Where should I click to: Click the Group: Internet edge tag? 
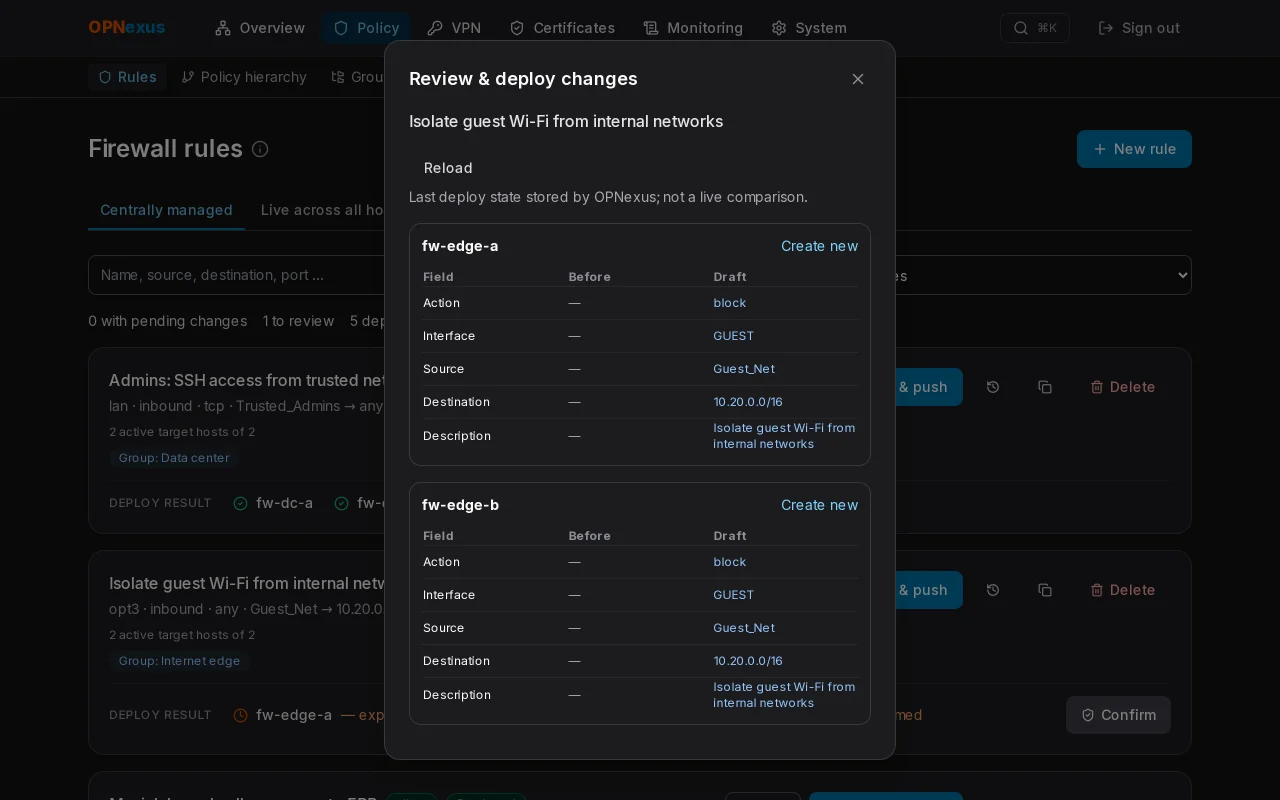pyautogui.click(x=179, y=661)
